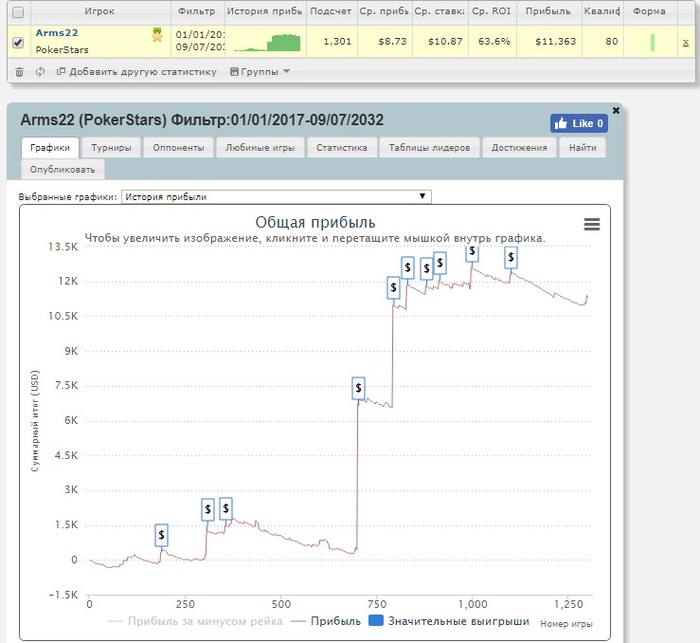Click the $ win marker near game 1,000
Screen dimensions: 700x643
click(472, 253)
